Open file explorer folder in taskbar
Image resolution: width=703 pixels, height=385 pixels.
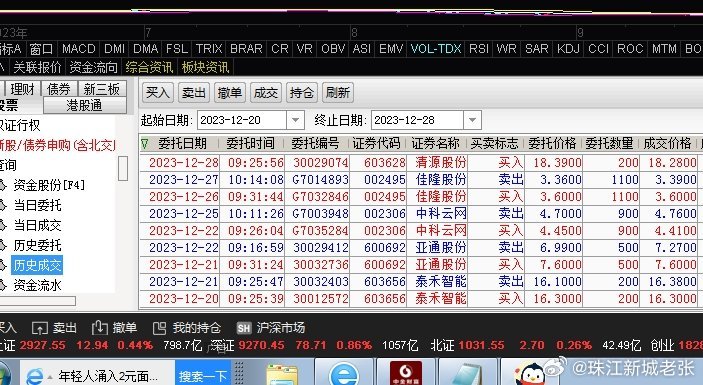pos(282,375)
